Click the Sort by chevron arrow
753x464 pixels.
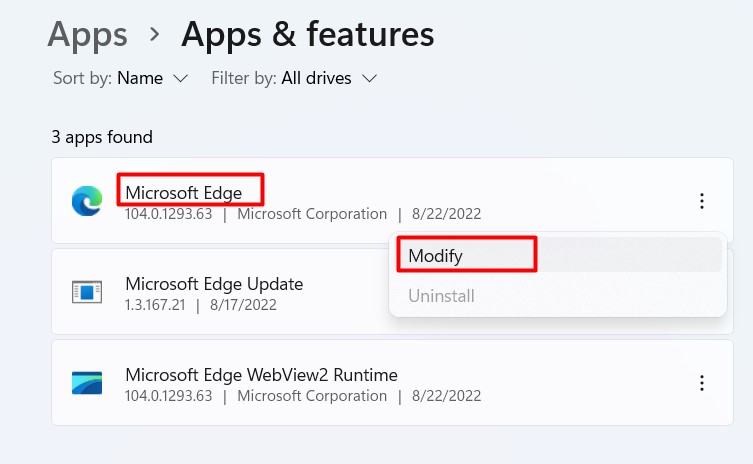[180, 78]
